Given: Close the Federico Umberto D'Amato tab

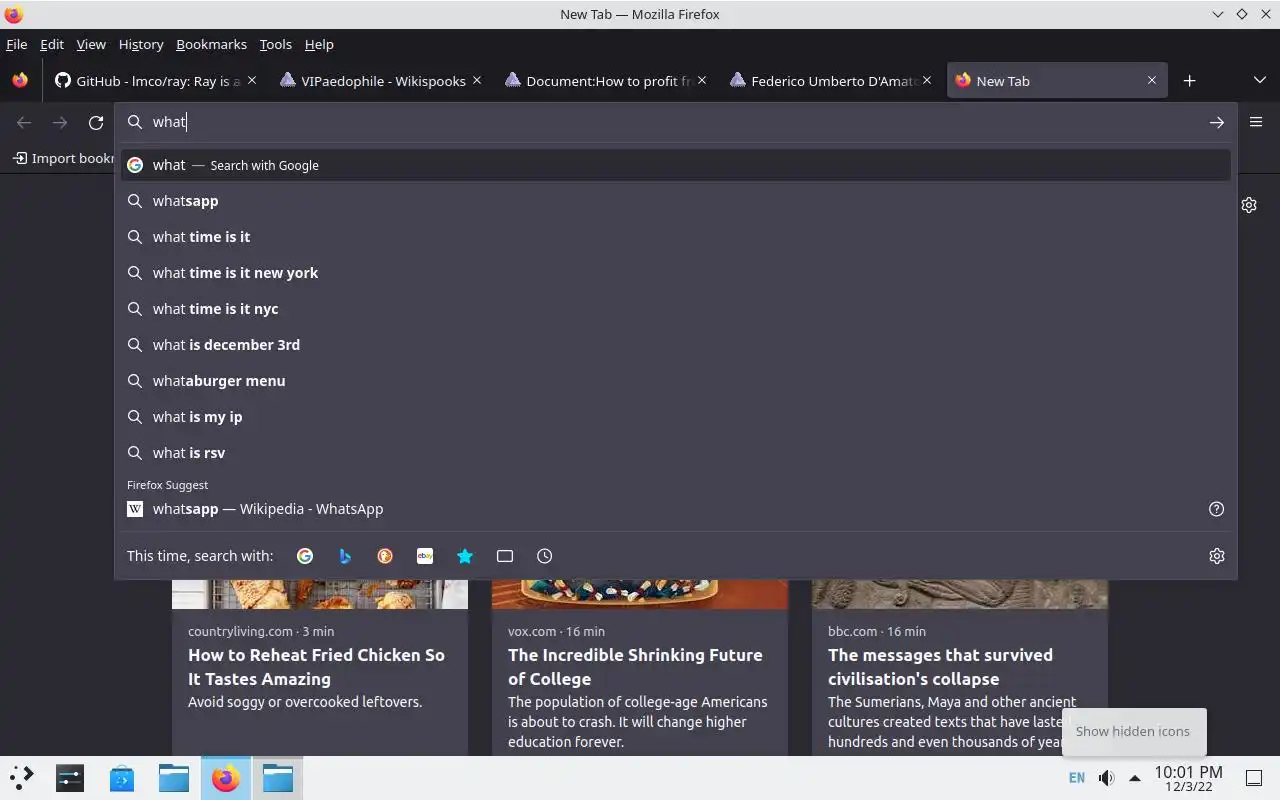Looking at the screenshot, I should 927,80.
